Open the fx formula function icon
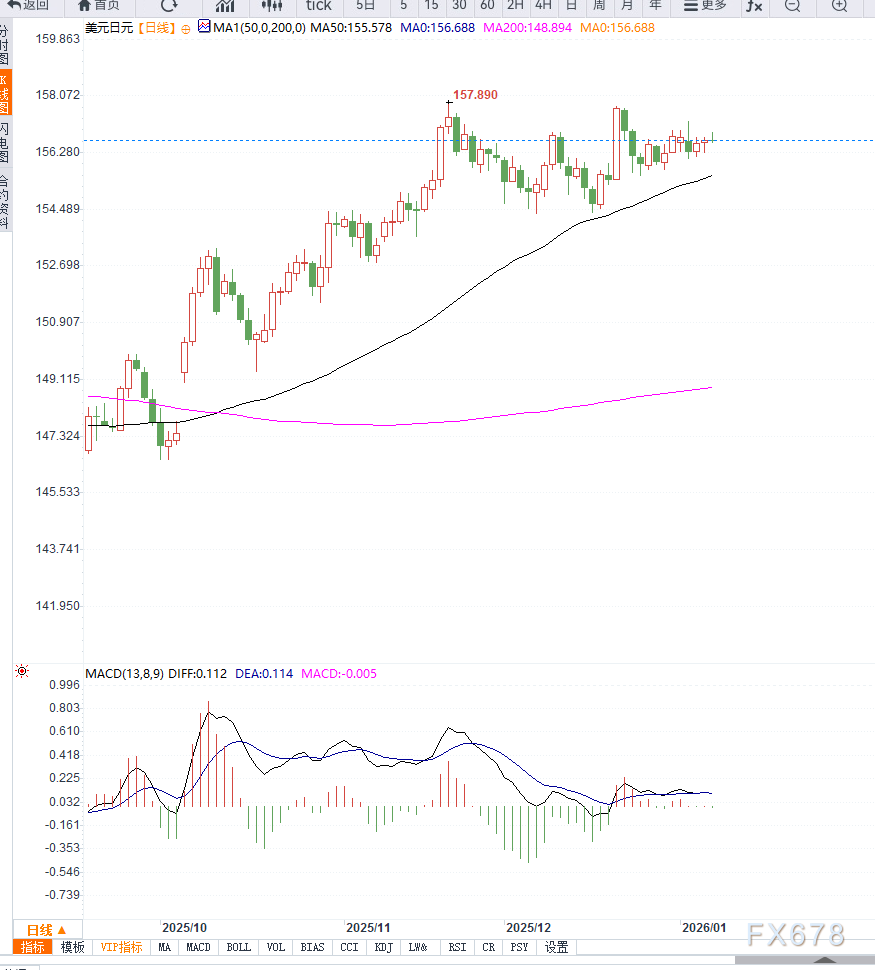Image resolution: width=875 pixels, height=970 pixels. point(753,5)
